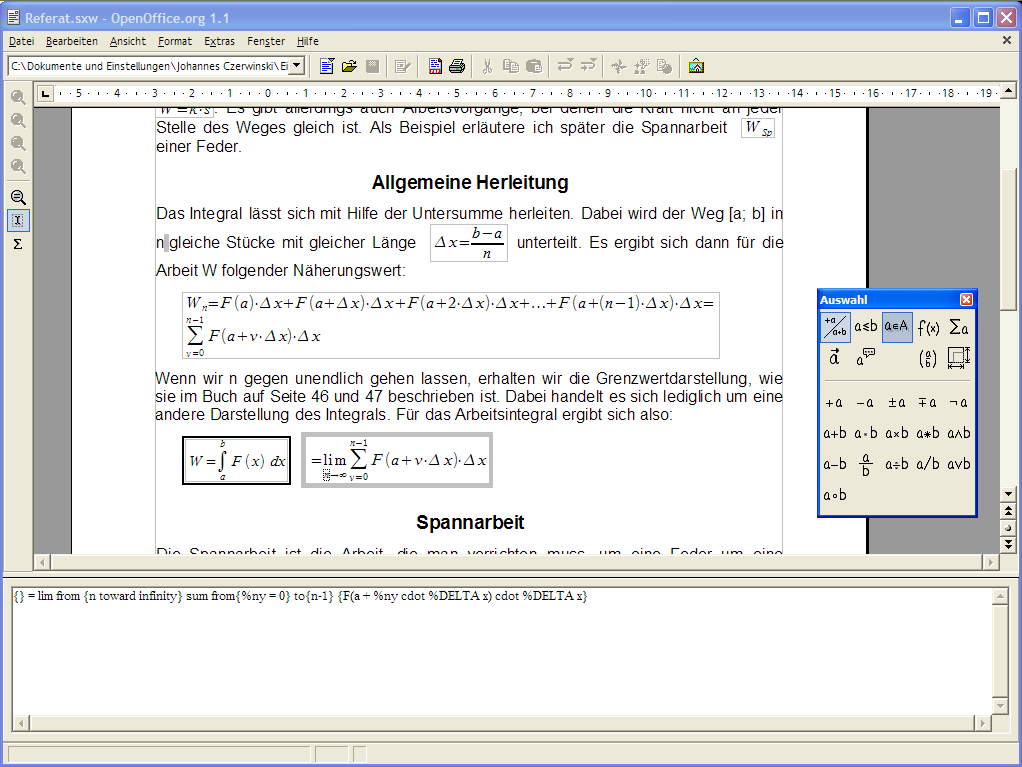Screen dimensions: 1022x767
Task: Insert the logical NOT ¬a operator
Action: 959,403
